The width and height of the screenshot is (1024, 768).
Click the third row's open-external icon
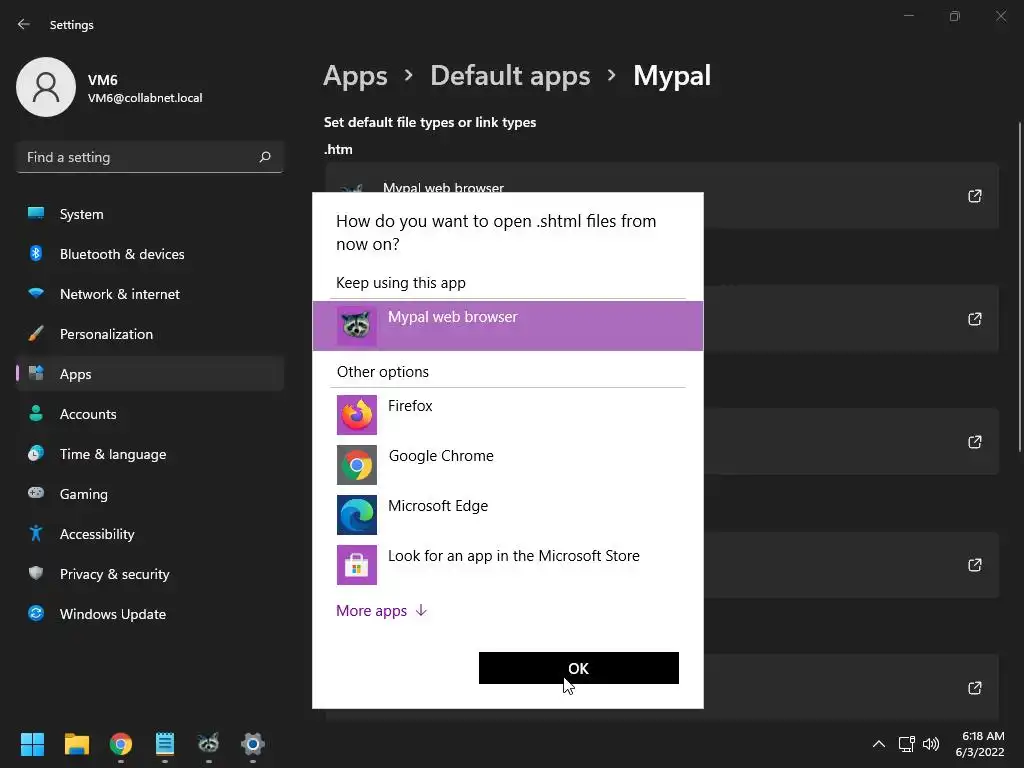tap(974, 442)
